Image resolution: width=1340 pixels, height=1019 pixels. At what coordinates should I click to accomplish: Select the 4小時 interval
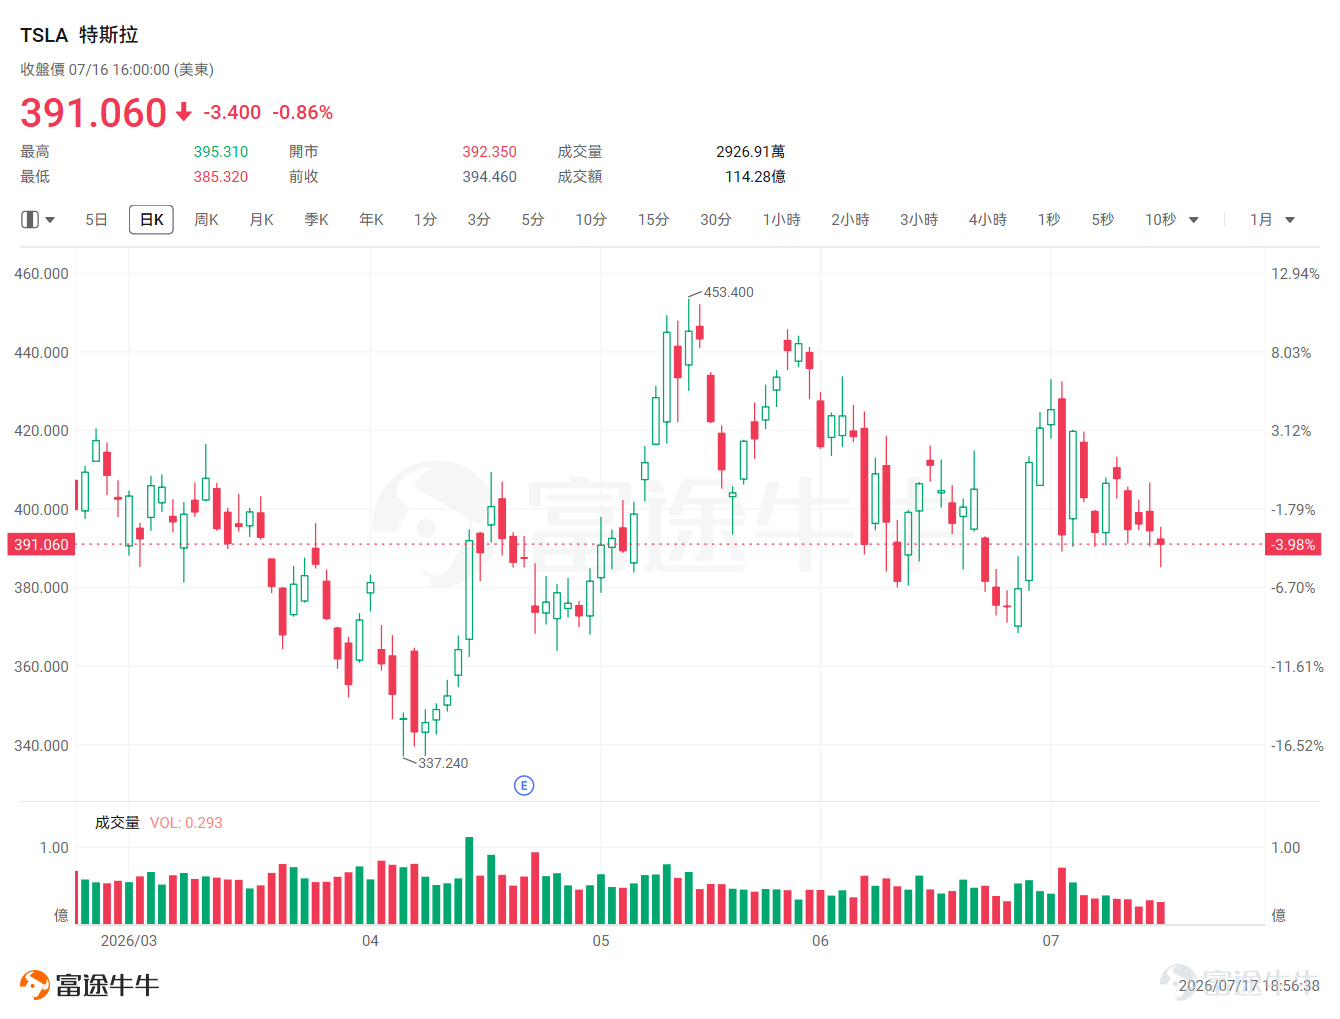[988, 219]
